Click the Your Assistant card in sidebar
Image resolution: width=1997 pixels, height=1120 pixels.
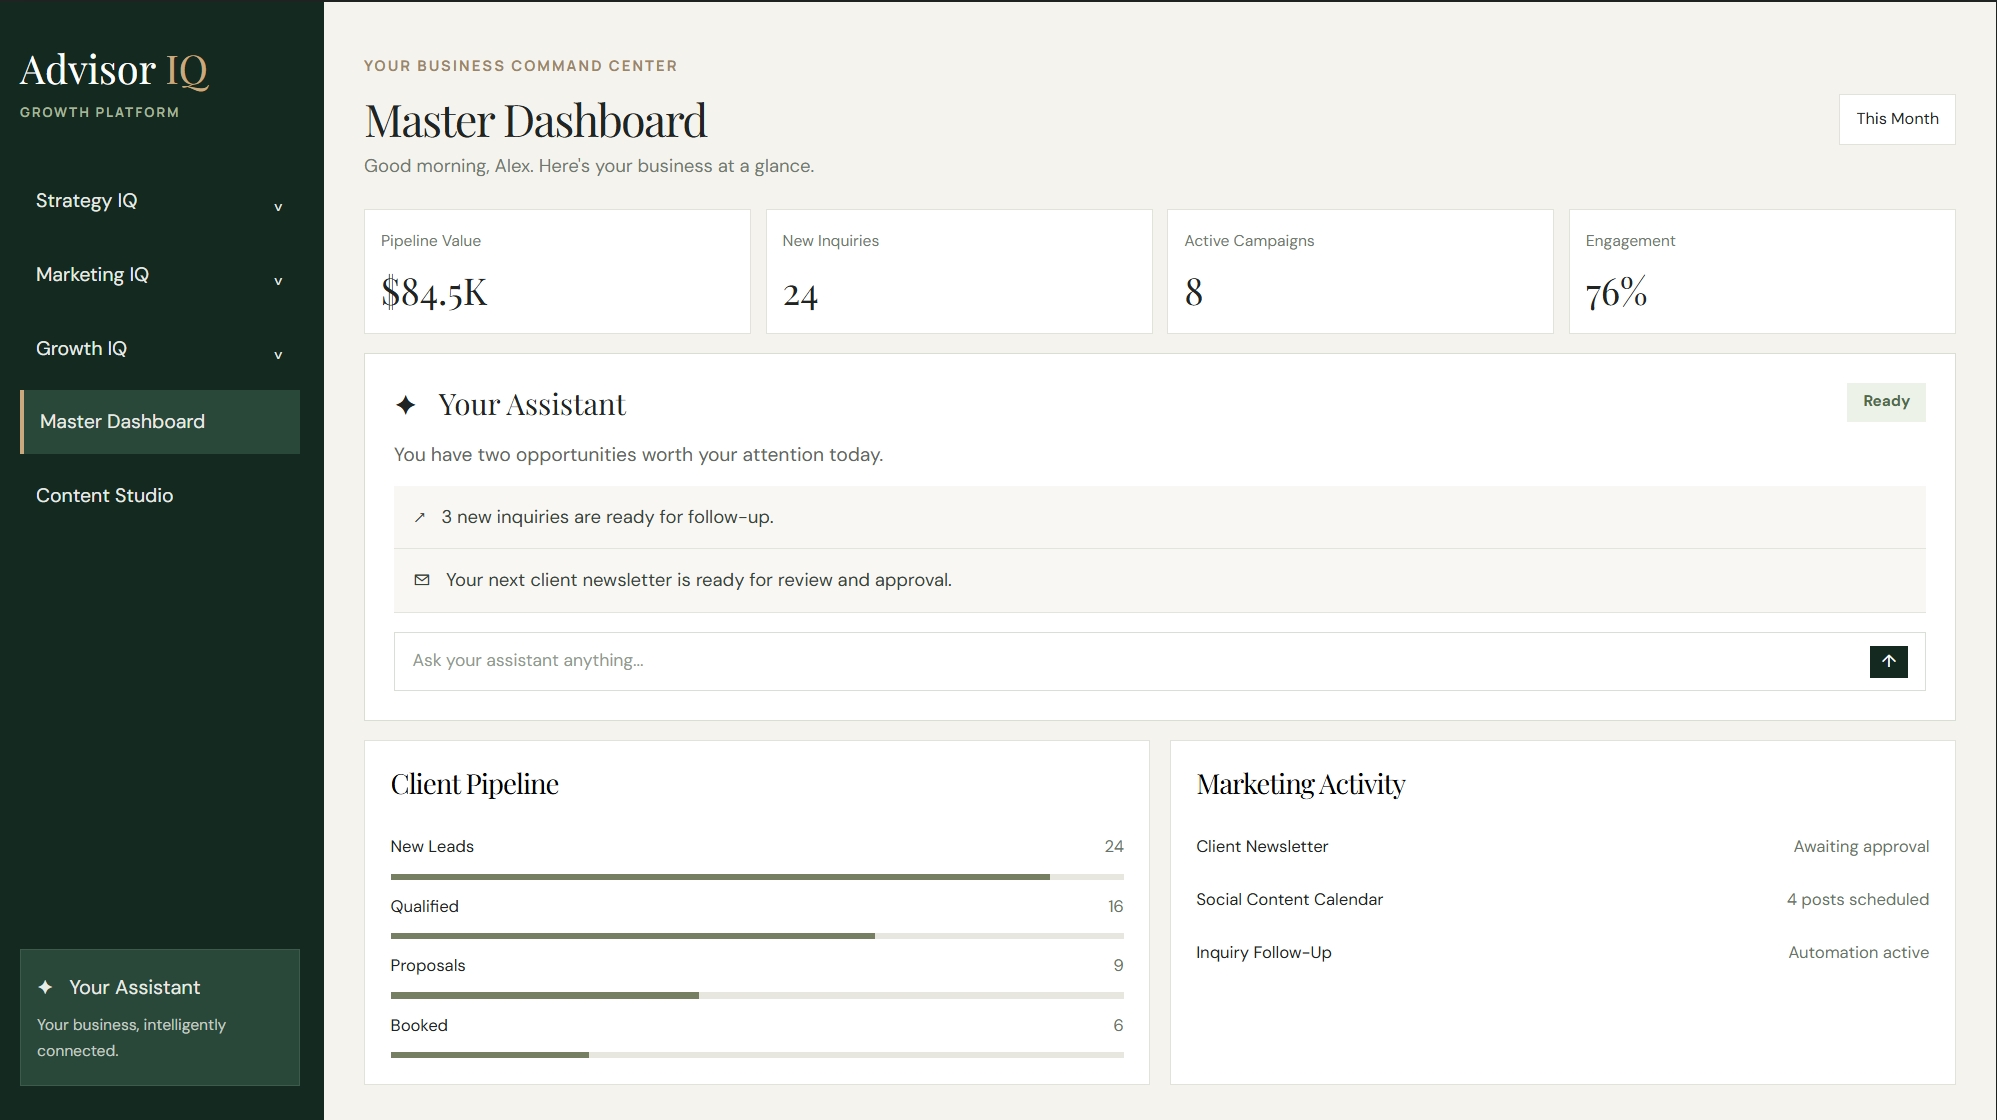tap(160, 1017)
